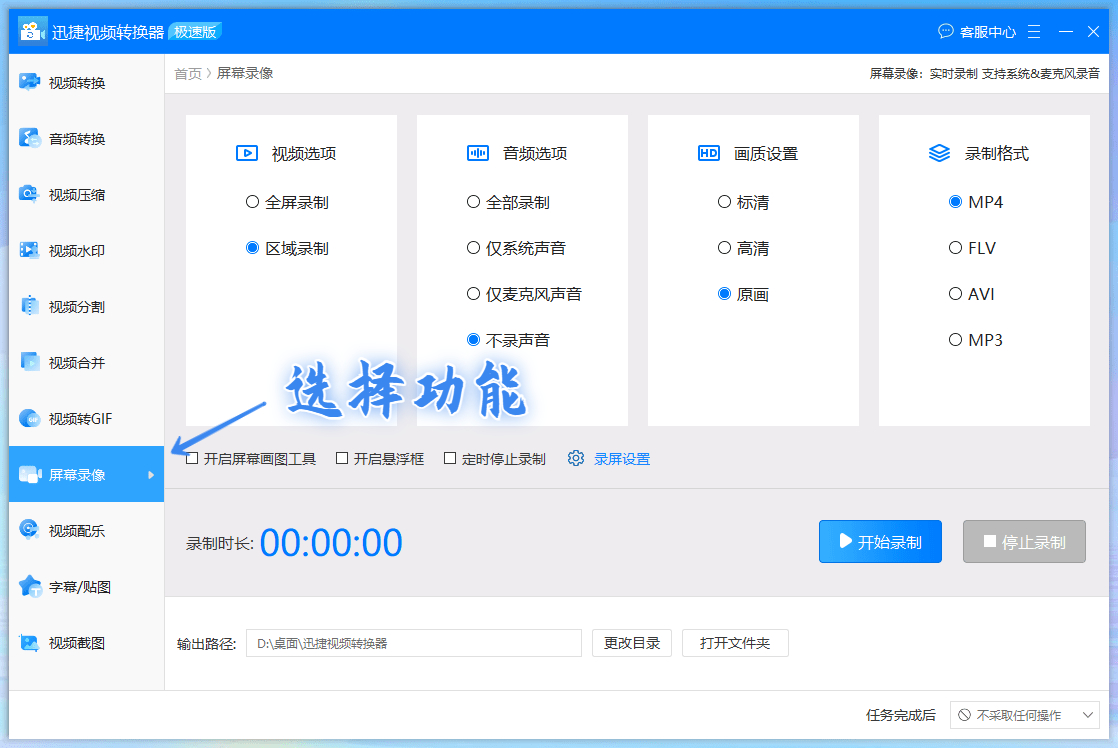Choose 标清 quality setting
The image size is (1118, 748).
(x=743, y=203)
